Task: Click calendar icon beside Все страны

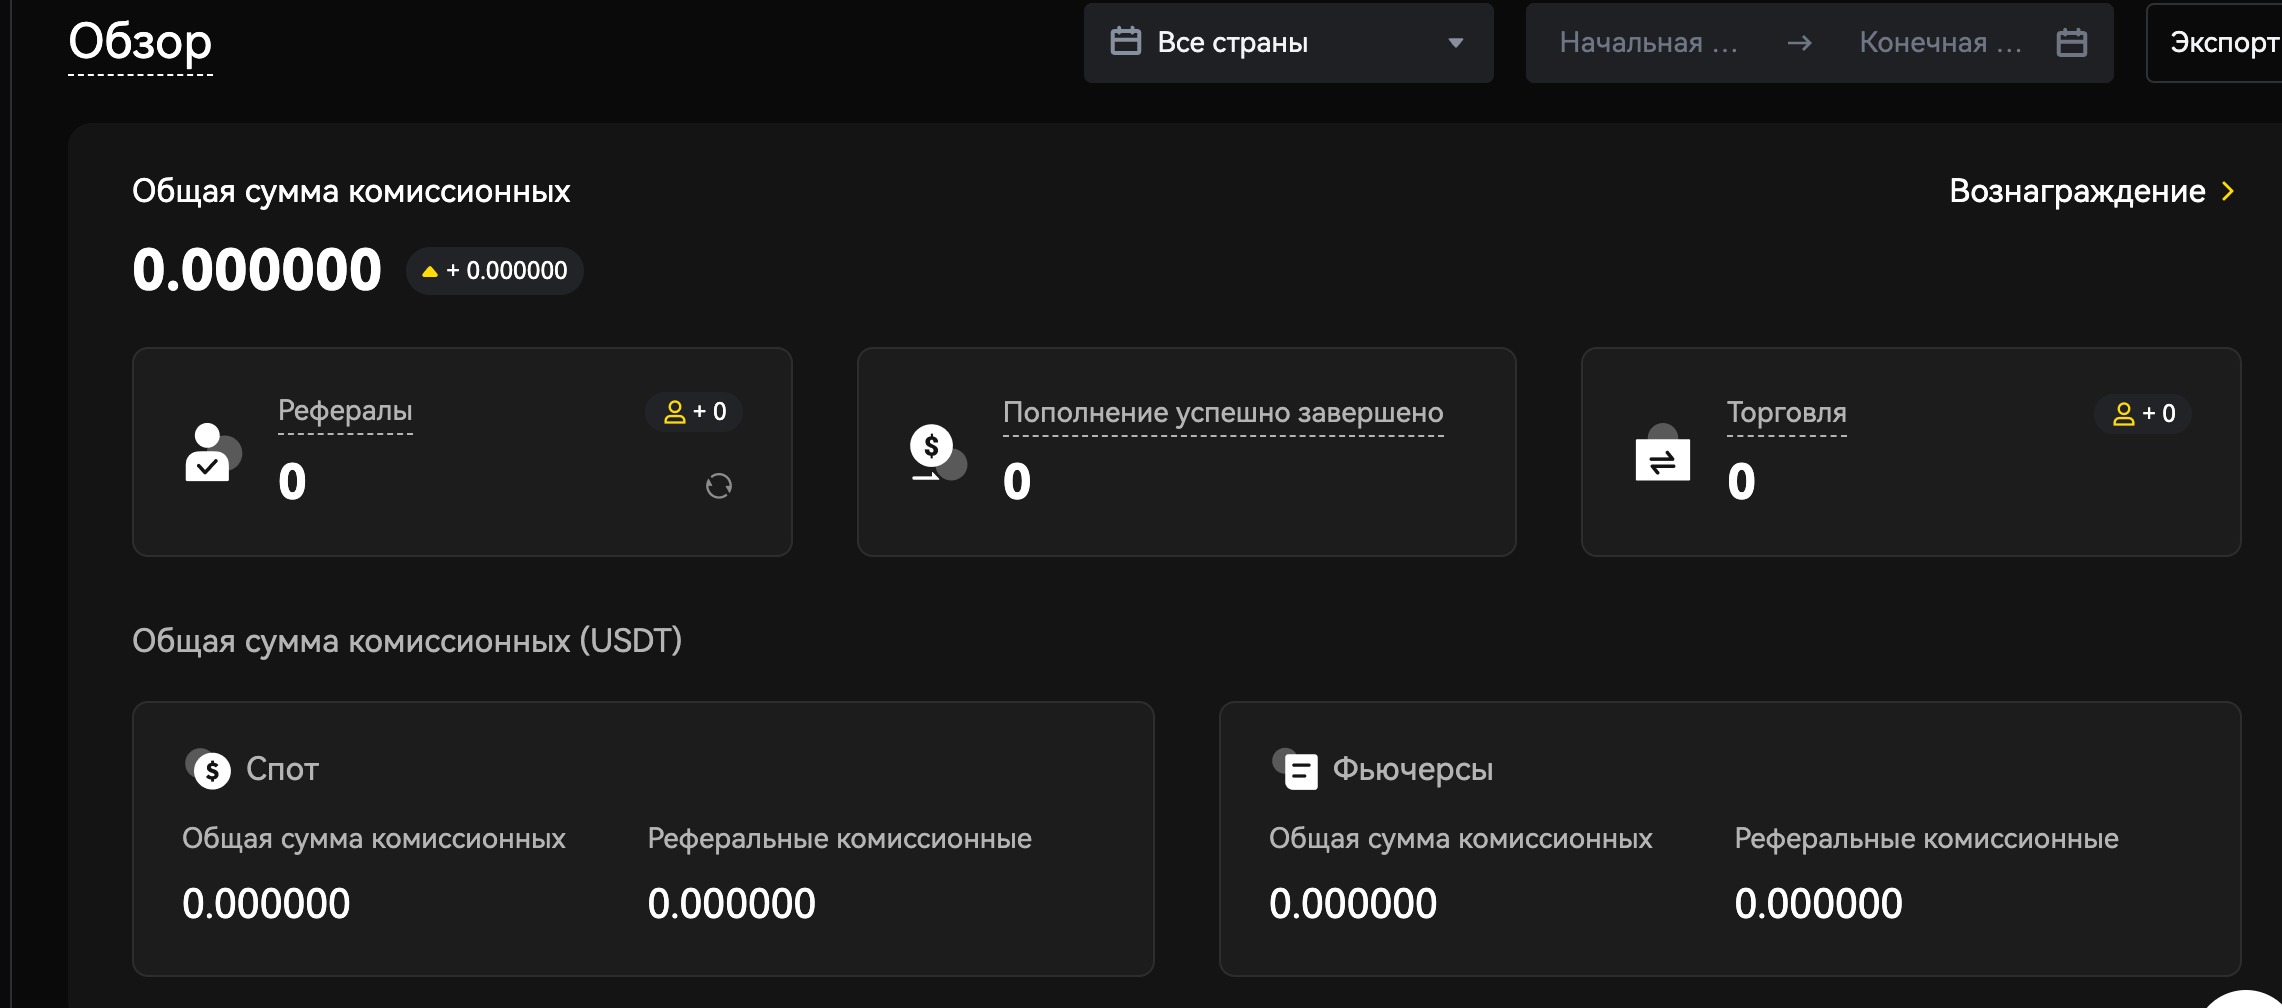Action: tap(1125, 42)
